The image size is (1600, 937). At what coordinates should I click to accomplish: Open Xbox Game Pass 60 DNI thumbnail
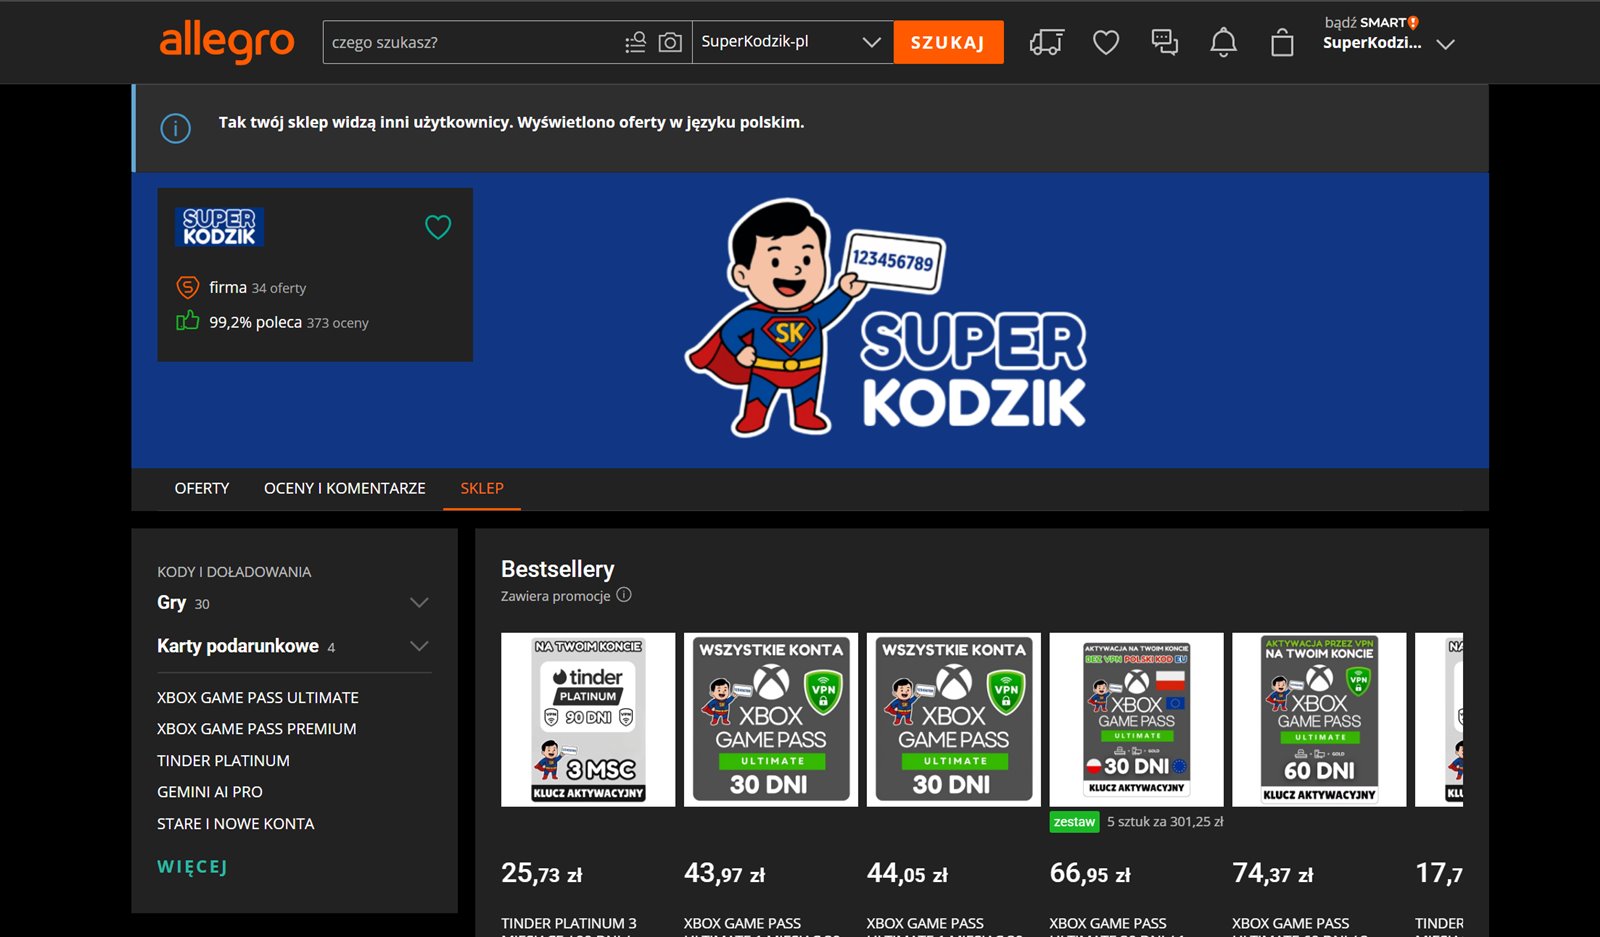coord(1319,719)
